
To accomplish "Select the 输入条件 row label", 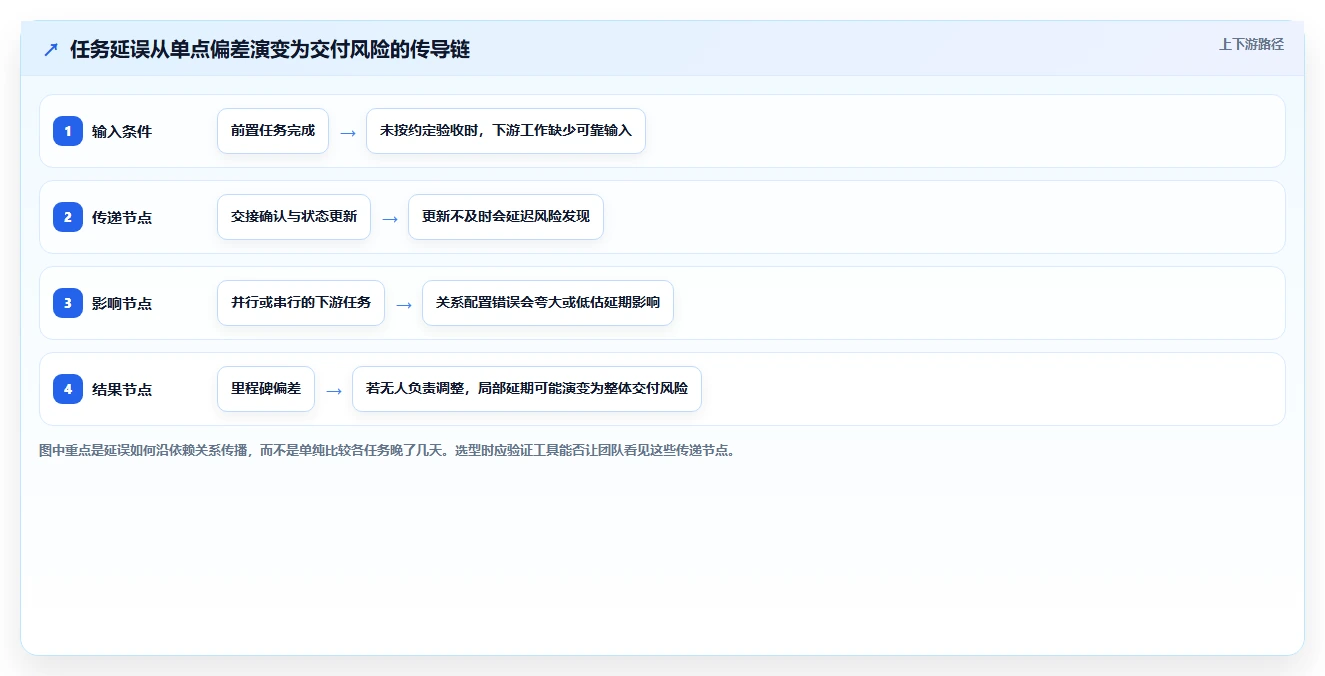I will (x=122, y=131).
